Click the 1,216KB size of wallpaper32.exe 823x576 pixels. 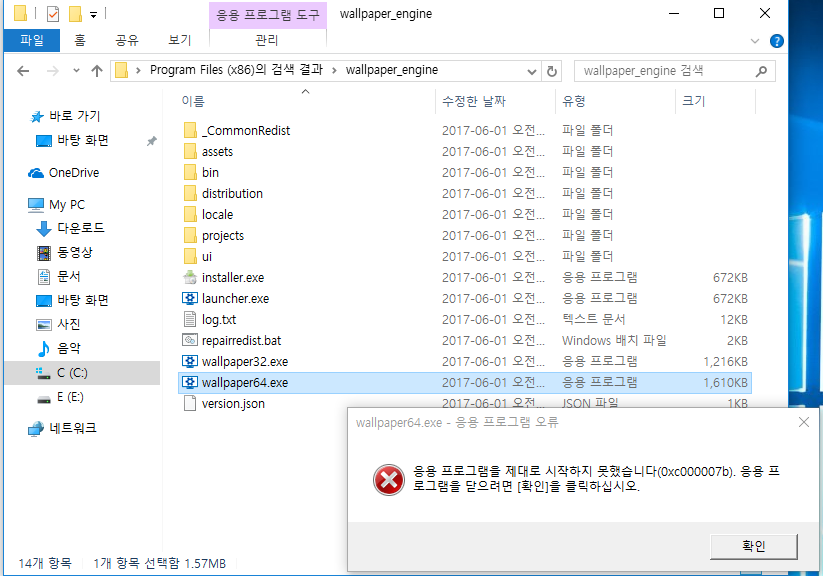725,362
